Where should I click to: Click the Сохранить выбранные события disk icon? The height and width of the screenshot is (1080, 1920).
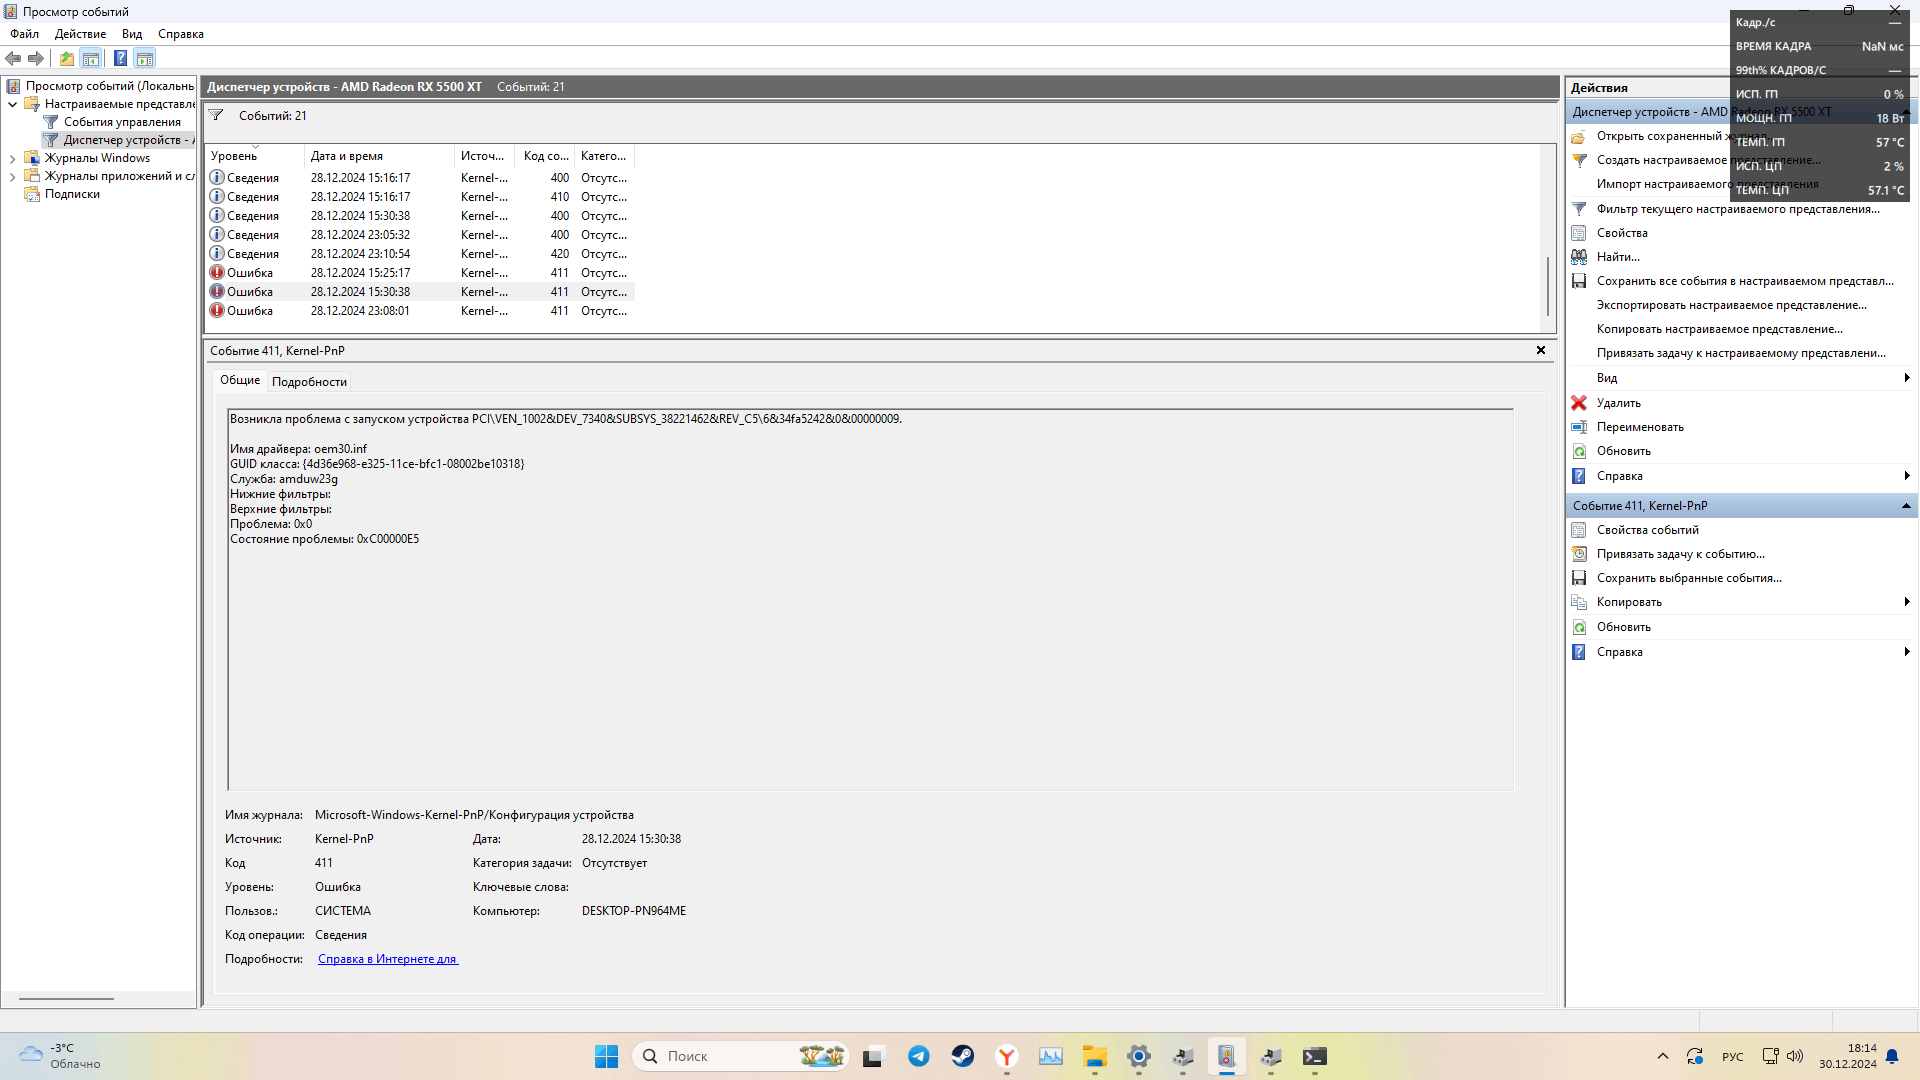[1579, 578]
